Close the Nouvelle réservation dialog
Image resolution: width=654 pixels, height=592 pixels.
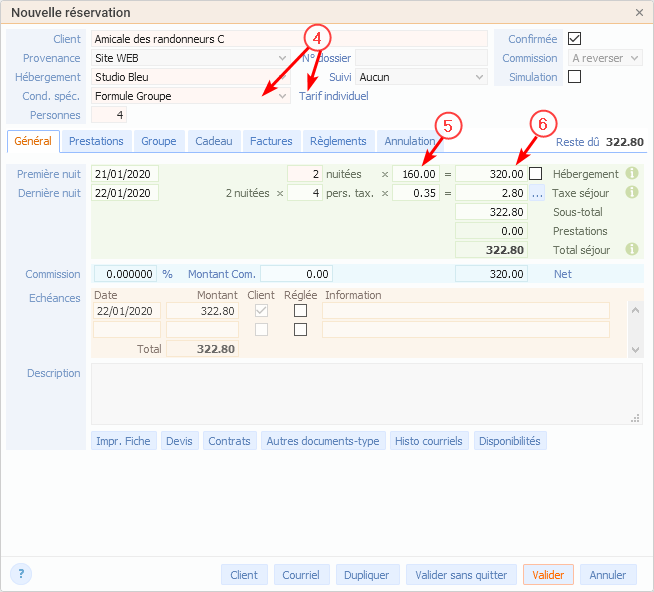coord(639,12)
